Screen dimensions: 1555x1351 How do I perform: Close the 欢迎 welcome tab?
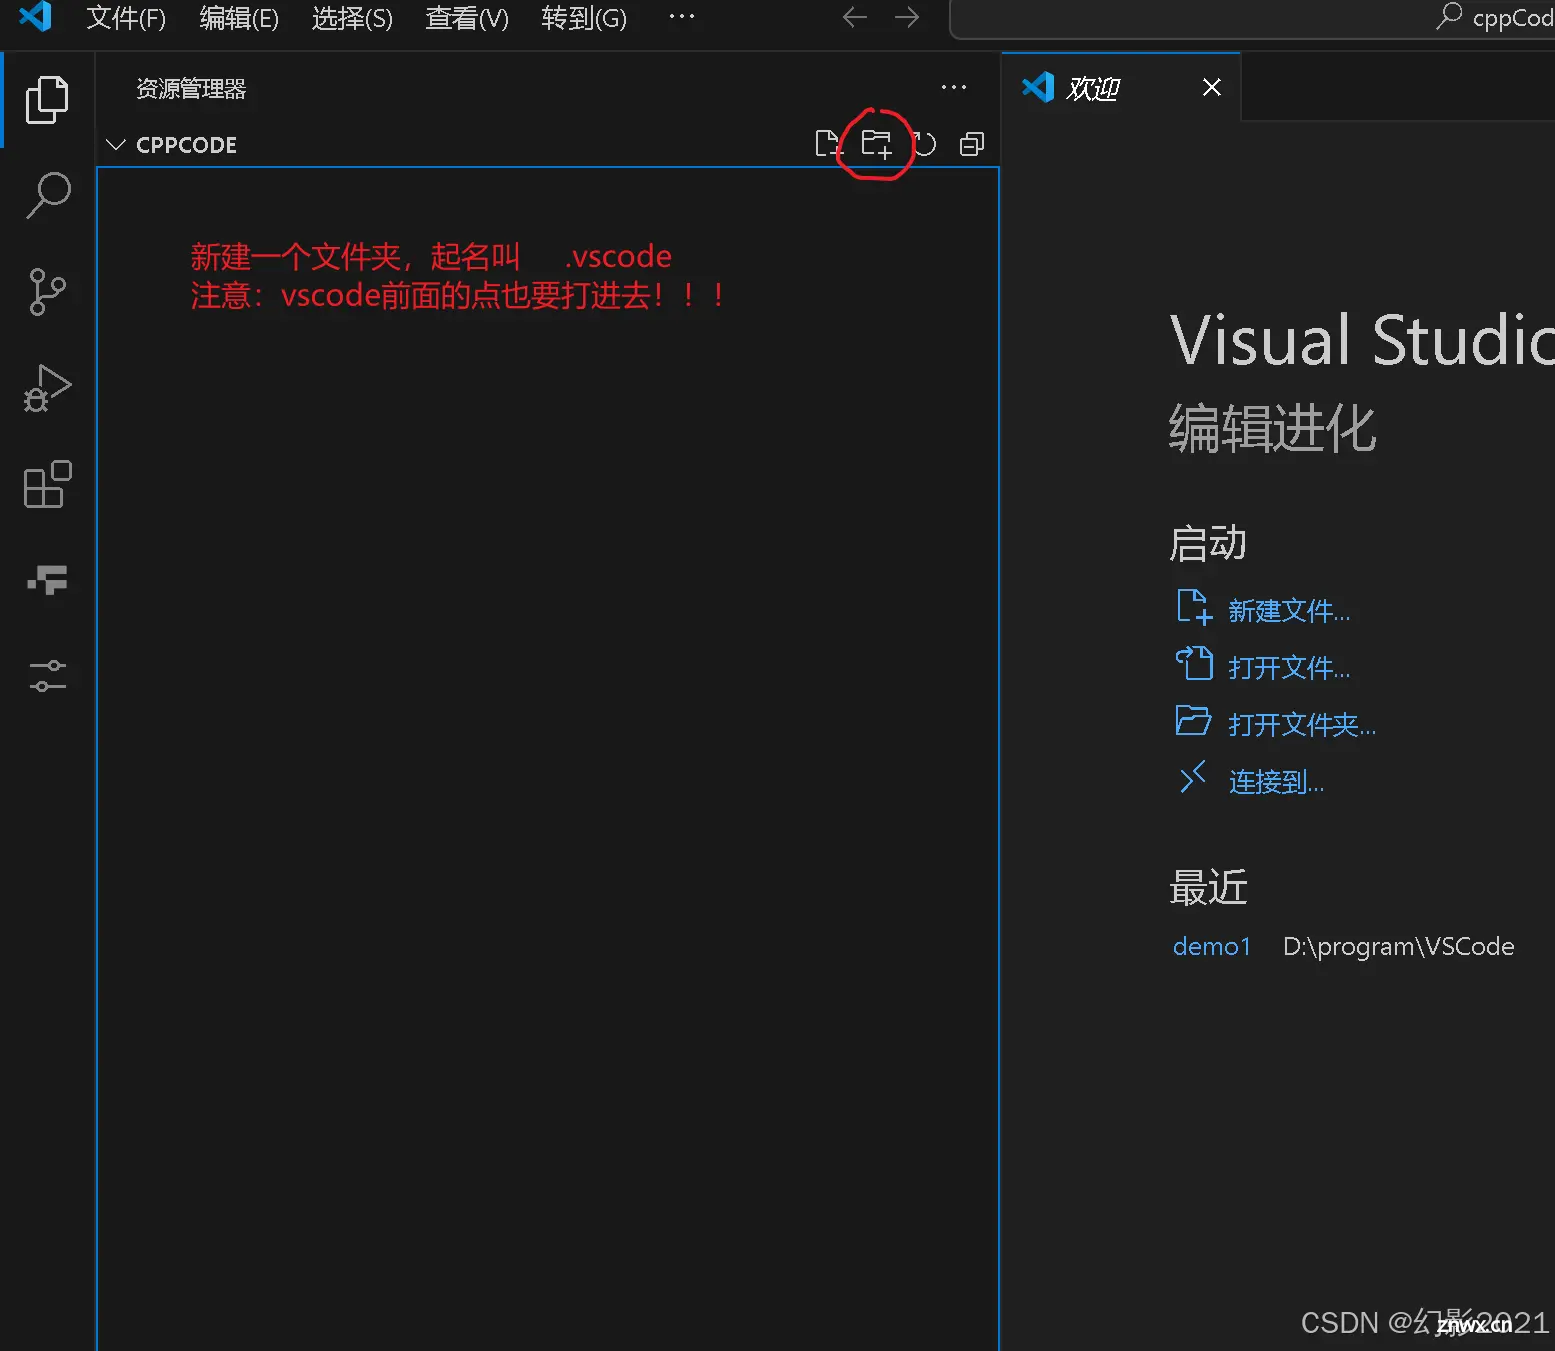click(1212, 88)
